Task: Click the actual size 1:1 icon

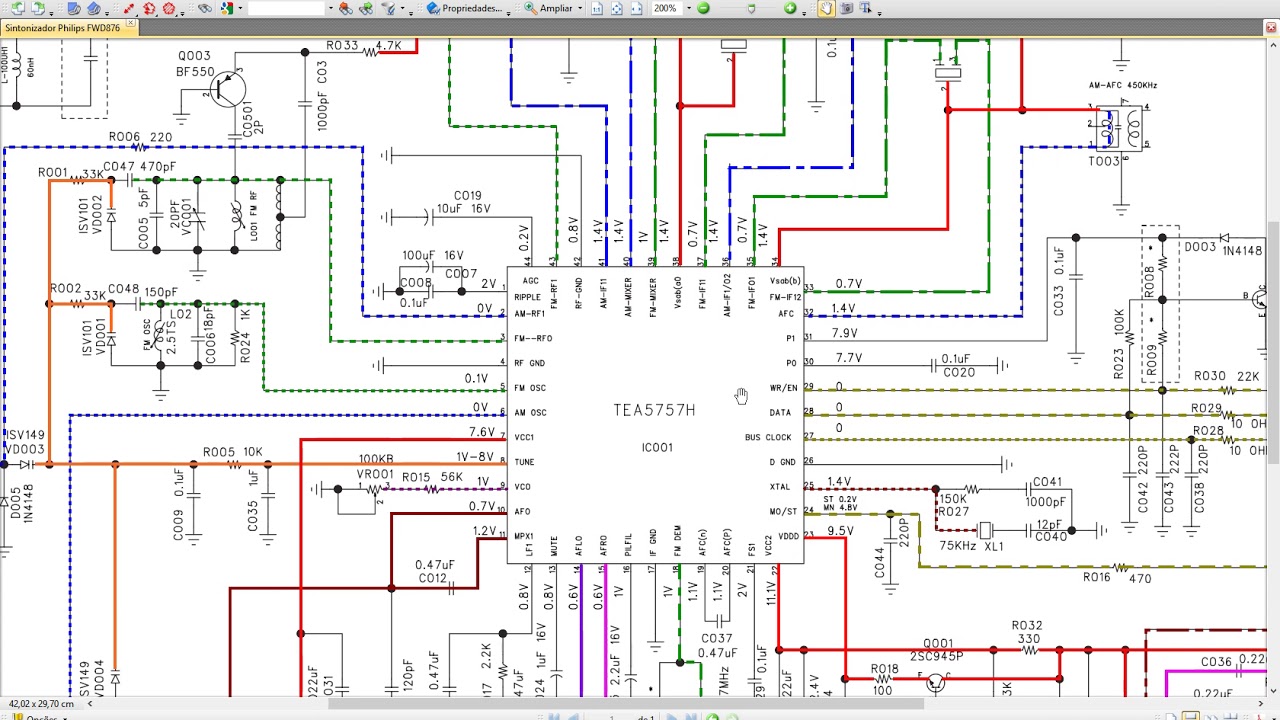Action: pos(597,8)
